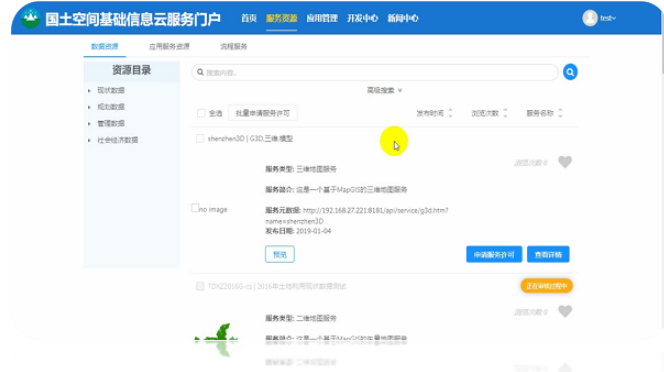Screen dimensions: 664x372
Task: Sort by 服务名称 using its arrows
Action: tap(560, 113)
